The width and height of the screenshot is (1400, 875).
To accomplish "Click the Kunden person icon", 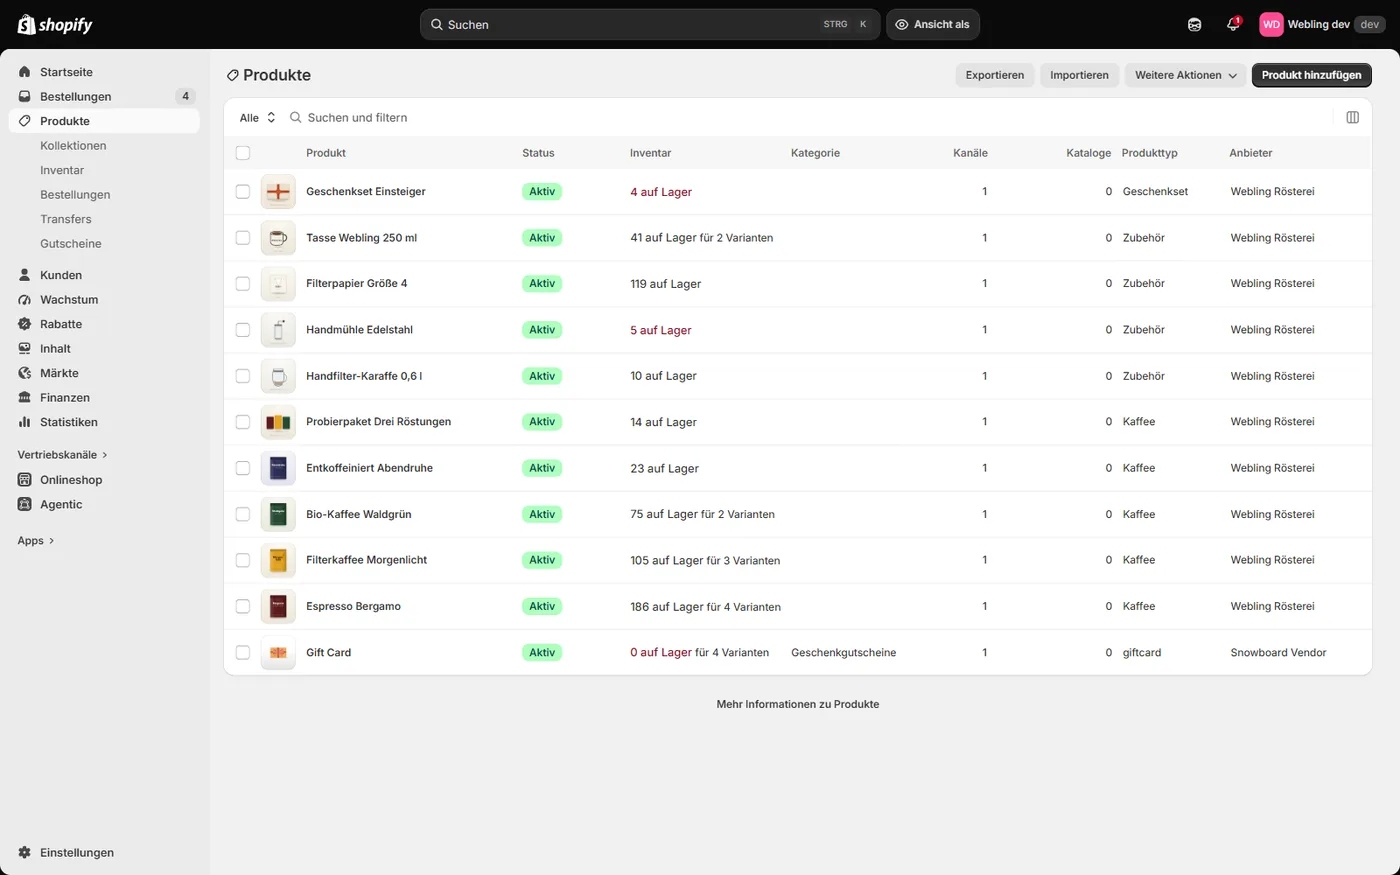I will click(x=25, y=275).
